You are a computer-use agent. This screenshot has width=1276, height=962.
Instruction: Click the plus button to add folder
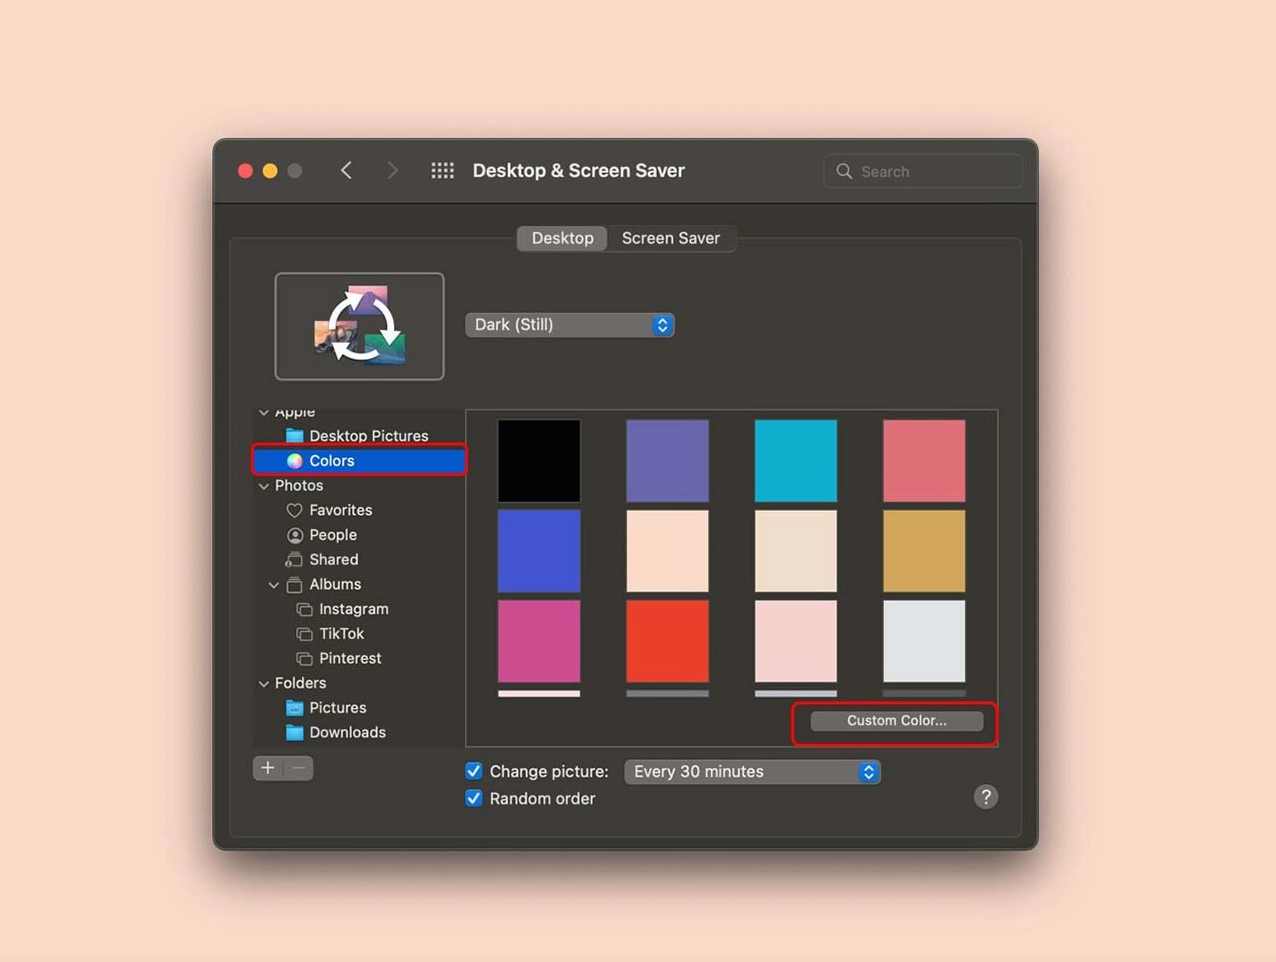click(268, 768)
